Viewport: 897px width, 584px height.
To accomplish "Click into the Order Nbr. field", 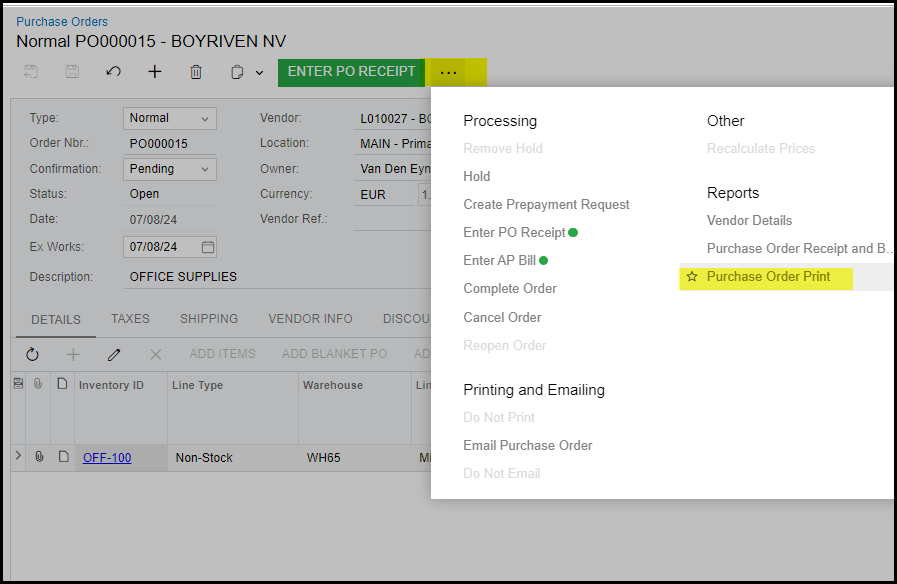I will [168, 144].
